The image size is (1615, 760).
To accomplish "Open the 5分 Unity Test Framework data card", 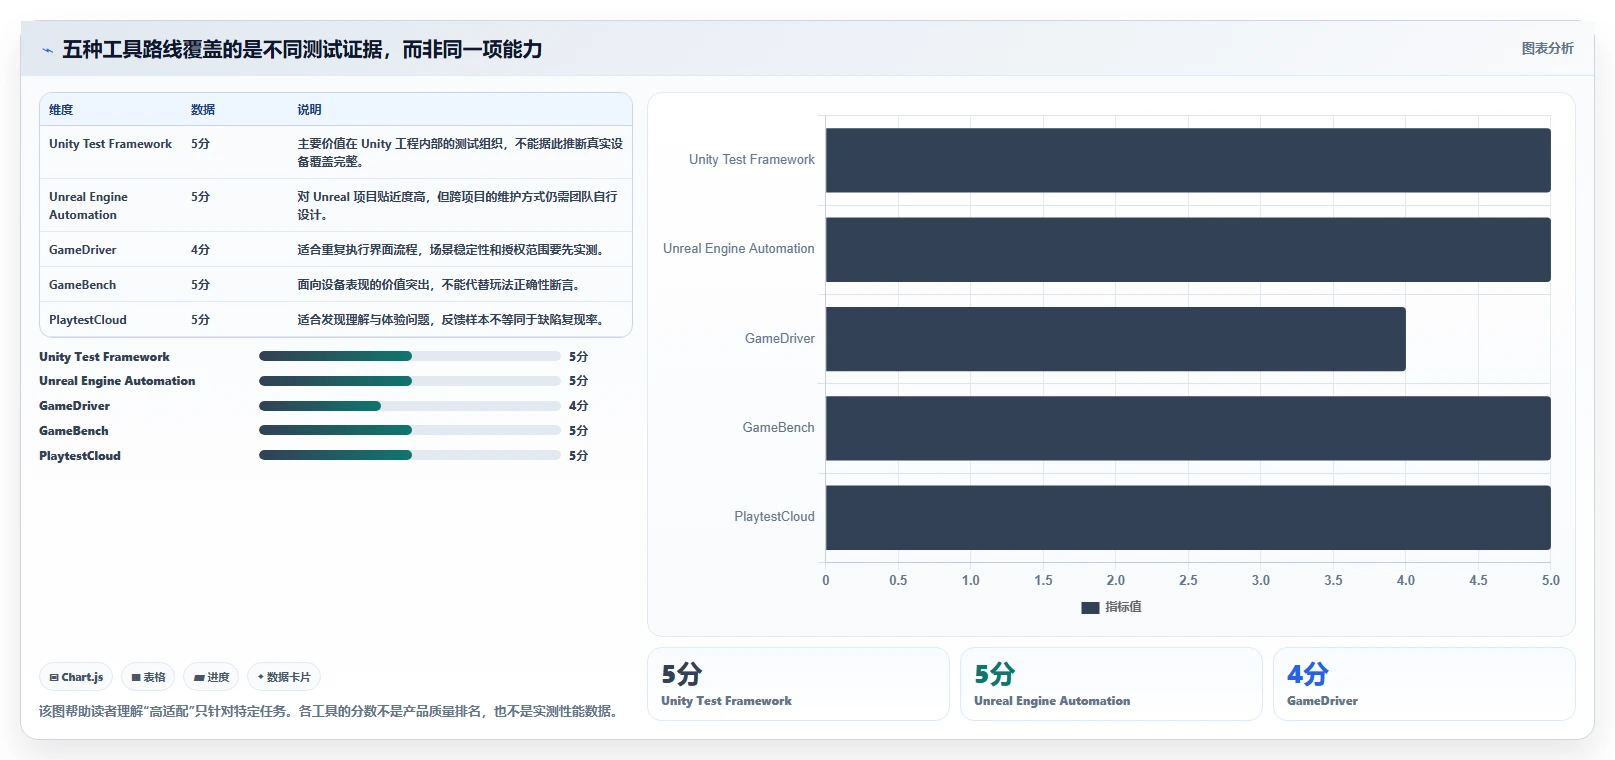I will tap(798, 684).
